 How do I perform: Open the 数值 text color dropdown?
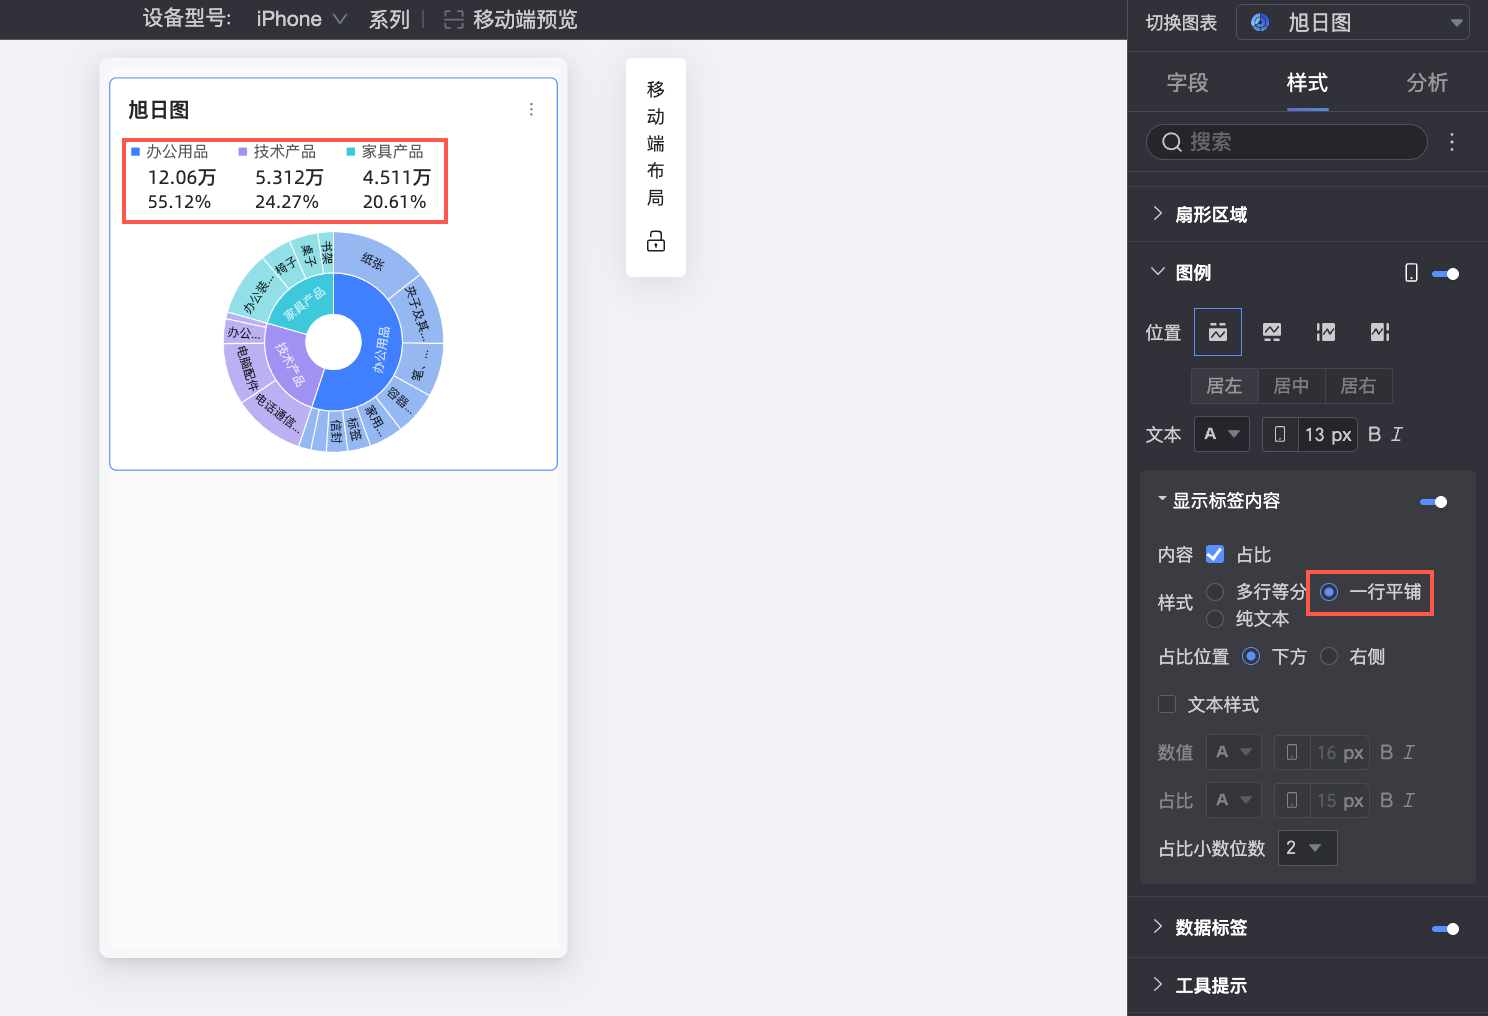point(1234,752)
